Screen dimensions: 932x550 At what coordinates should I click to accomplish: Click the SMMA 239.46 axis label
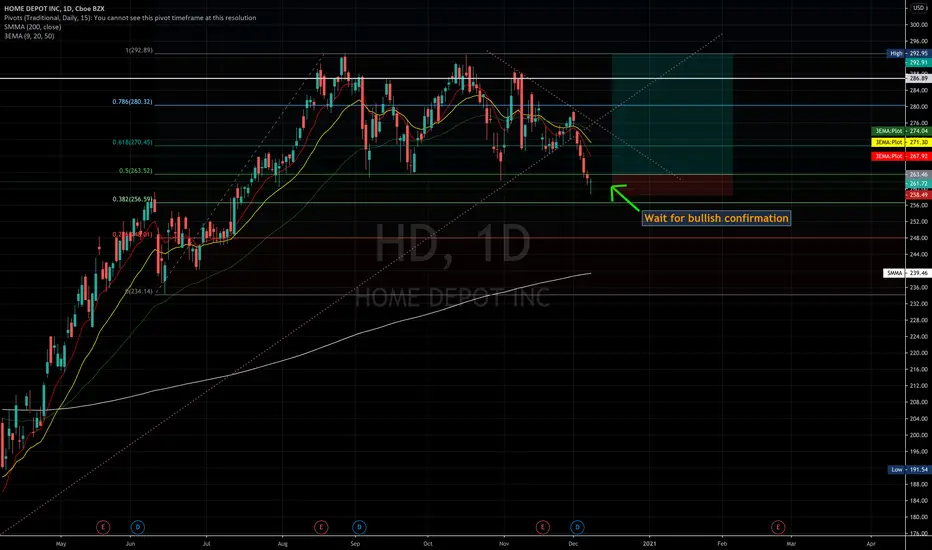tap(907, 273)
